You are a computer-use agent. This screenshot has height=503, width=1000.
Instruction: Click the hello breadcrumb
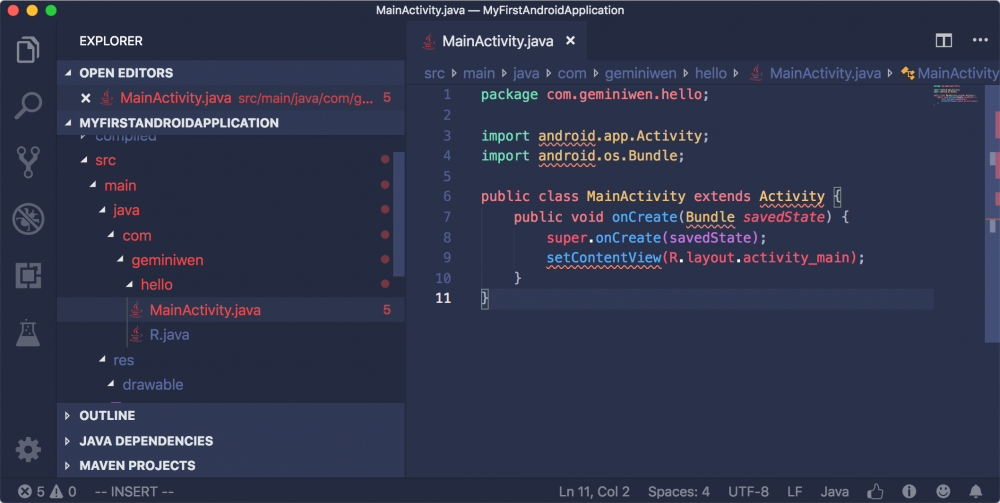(x=711, y=73)
